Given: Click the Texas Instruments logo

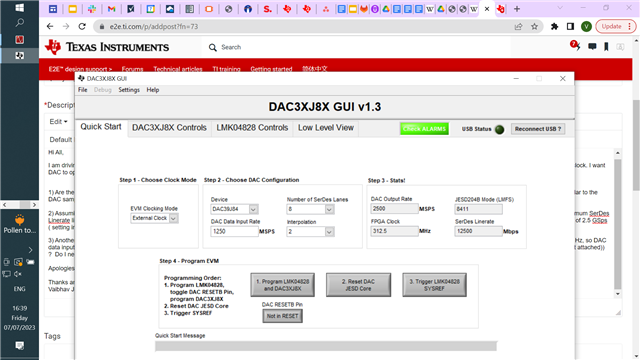Looking at the screenshot, I should [x=107, y=47].
